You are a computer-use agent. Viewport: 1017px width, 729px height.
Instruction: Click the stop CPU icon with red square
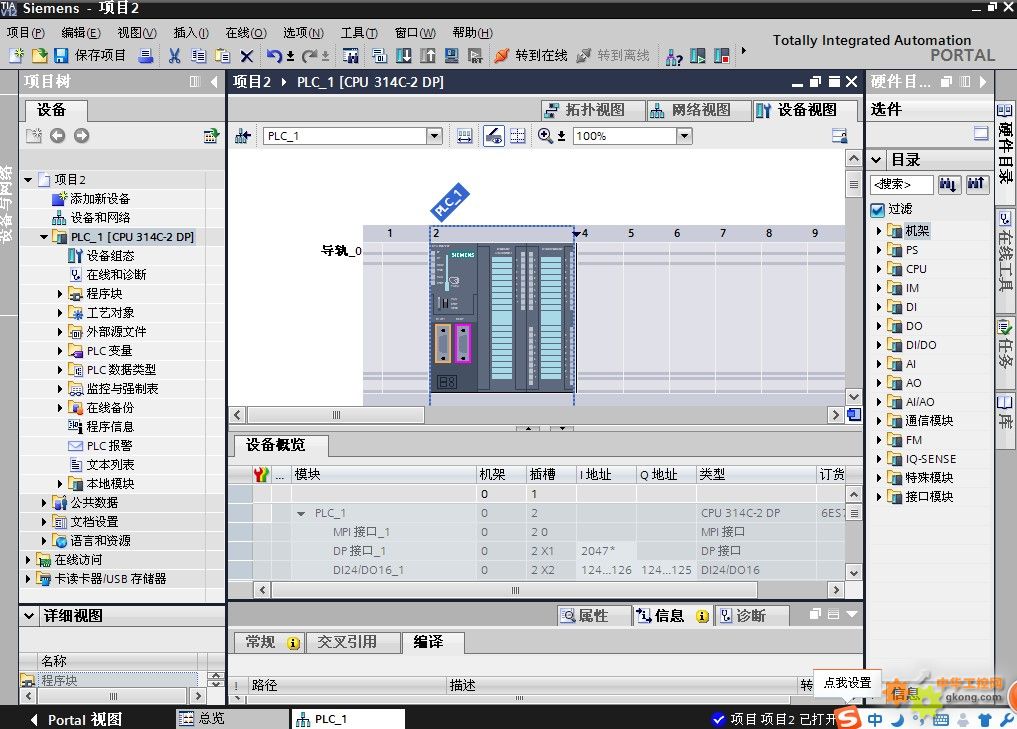tap(721, 56)
